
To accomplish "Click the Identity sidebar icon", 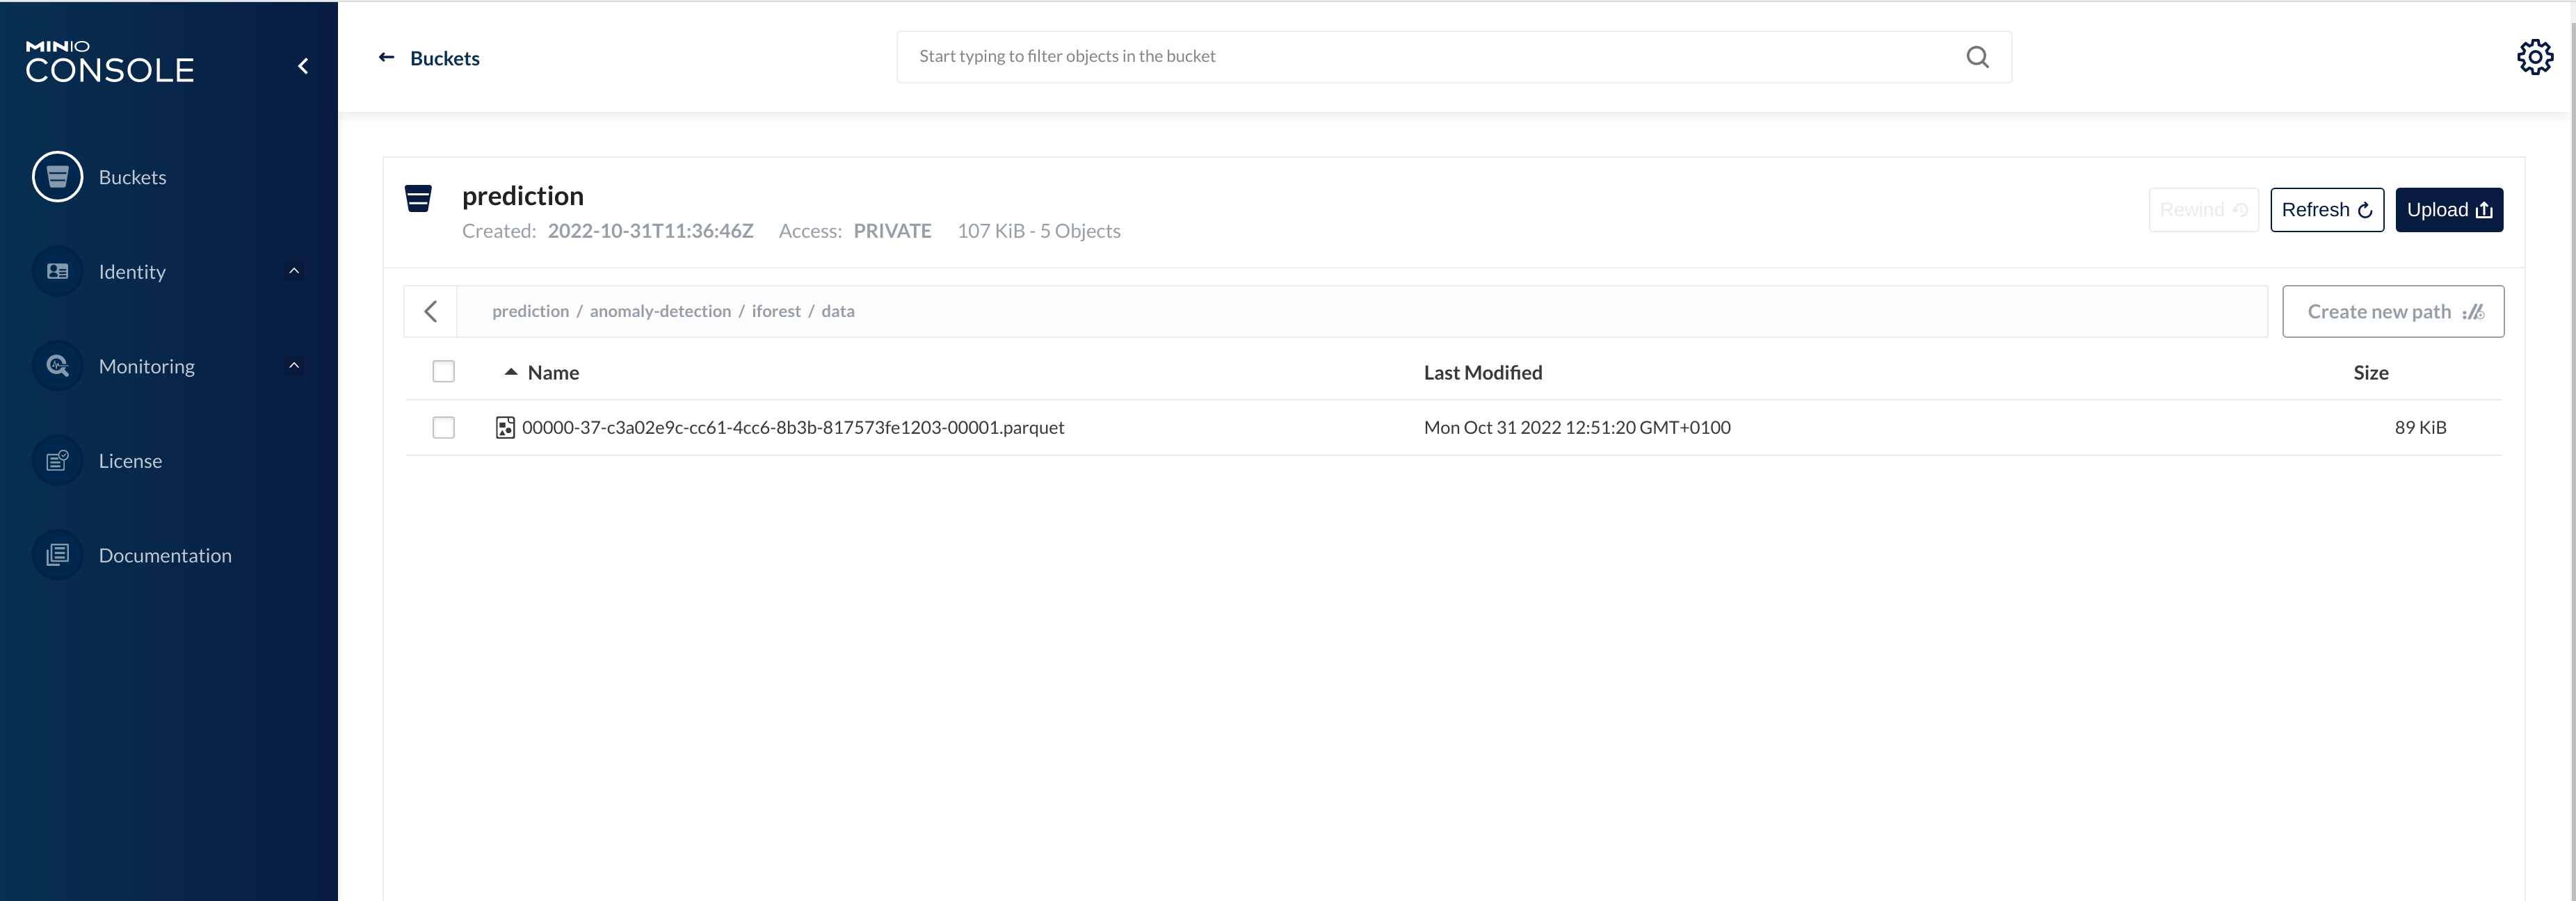I will pos(57,271).
